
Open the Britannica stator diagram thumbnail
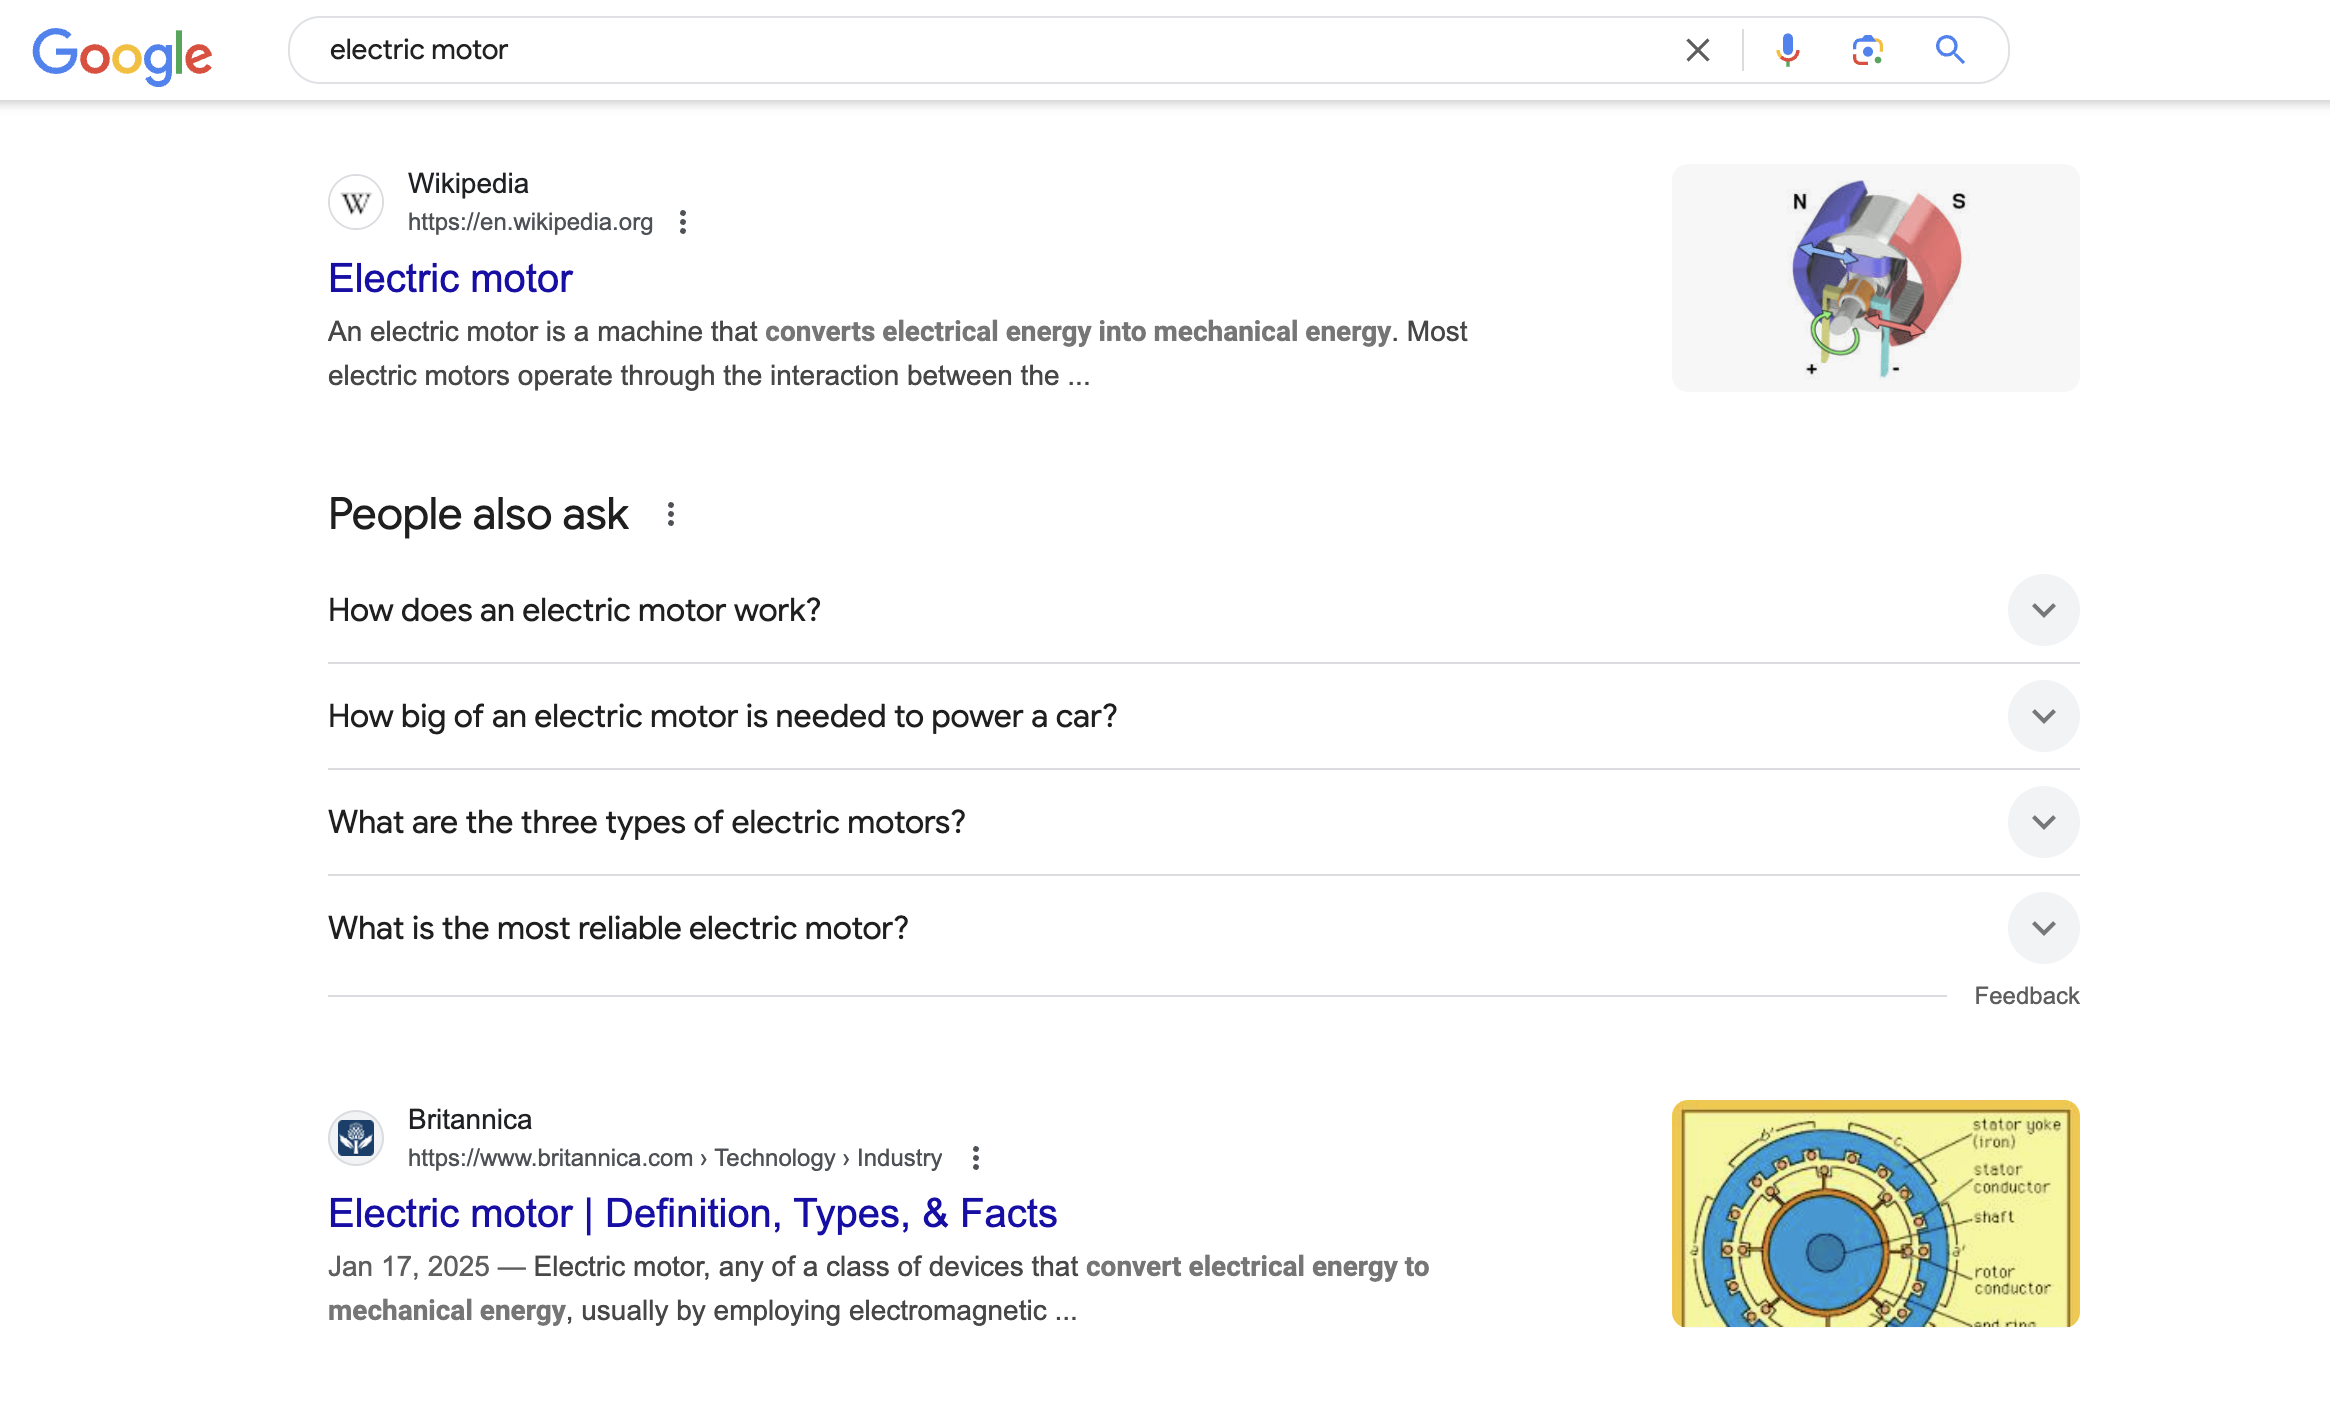click(1875, 1213)
